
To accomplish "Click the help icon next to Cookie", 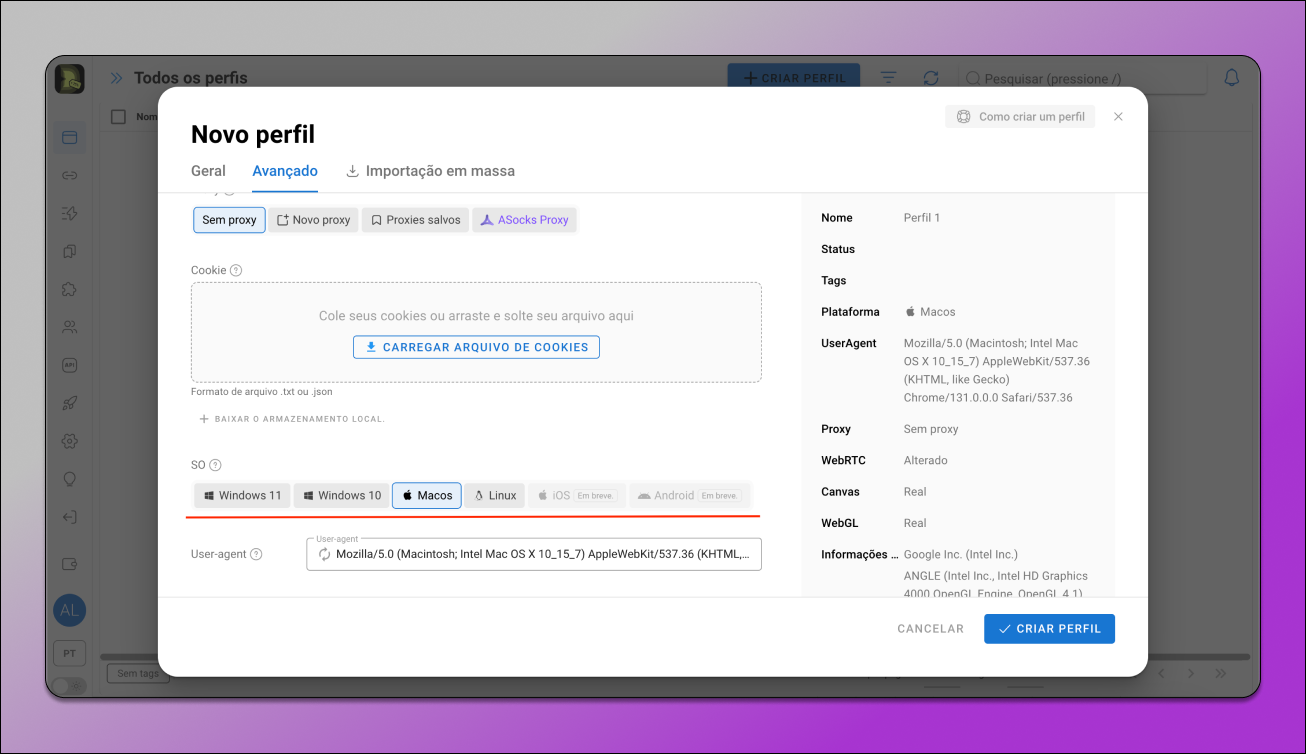I will [236, 270].
